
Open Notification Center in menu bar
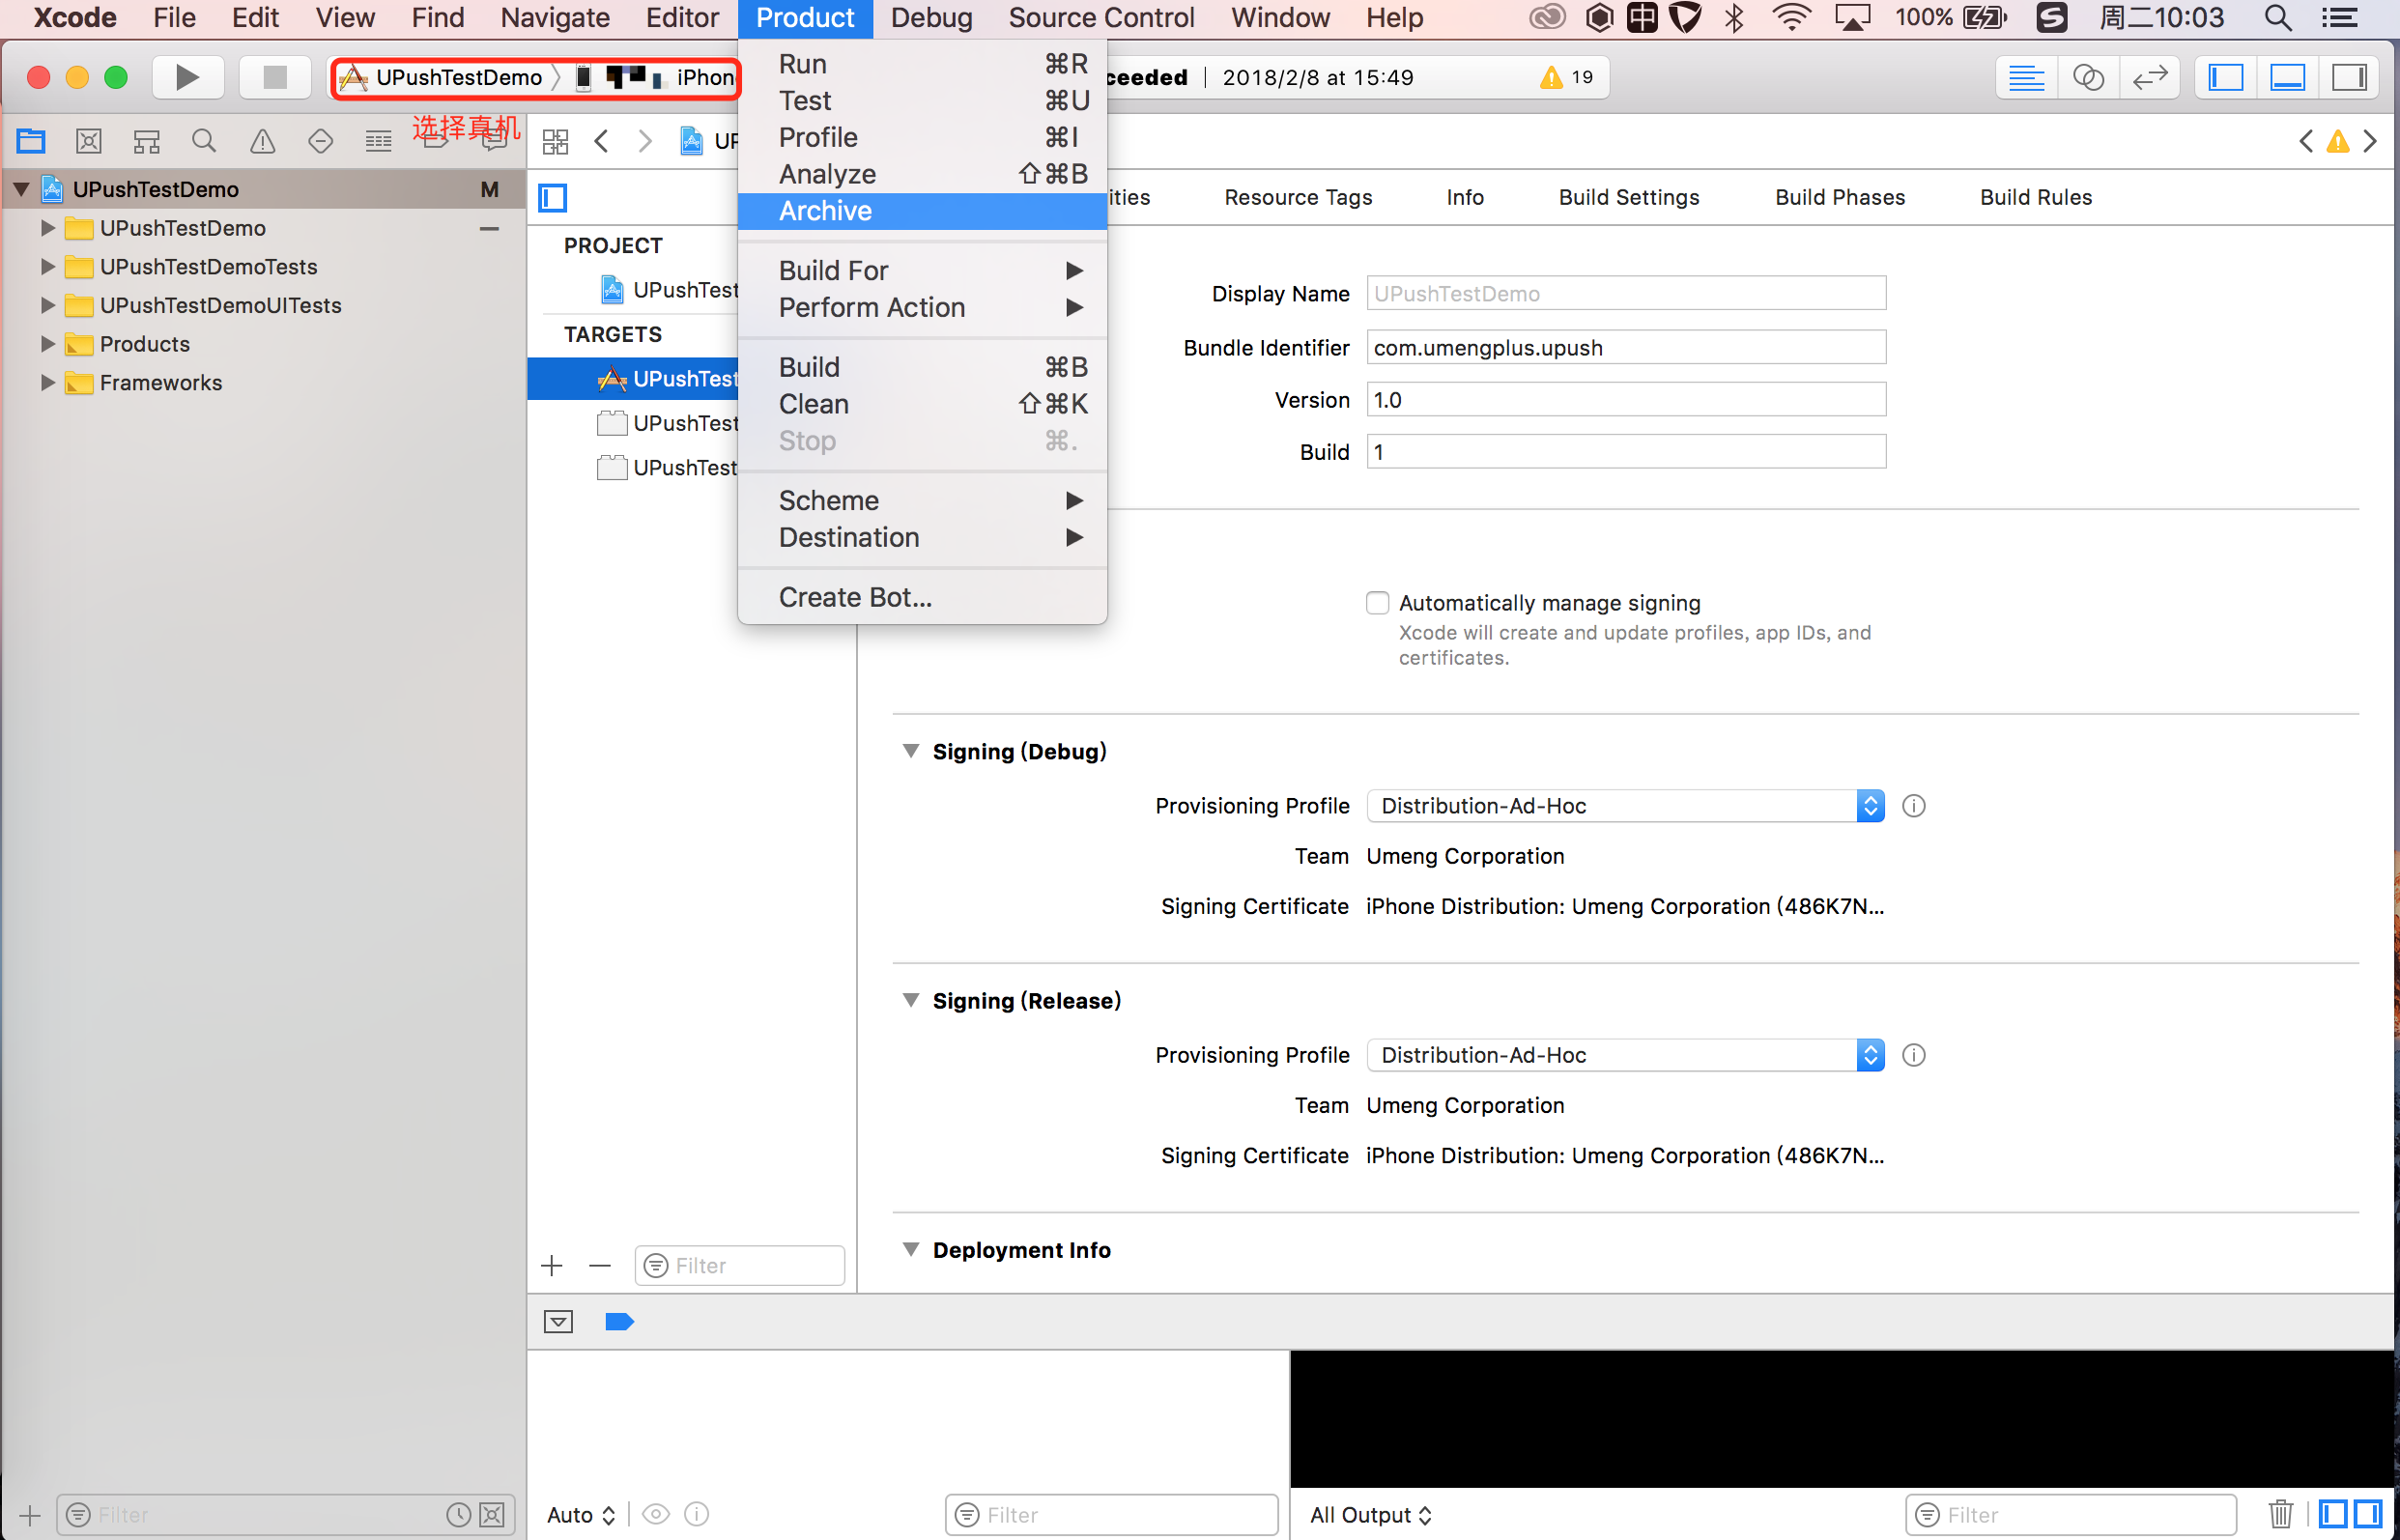(x=2341, y=18)
